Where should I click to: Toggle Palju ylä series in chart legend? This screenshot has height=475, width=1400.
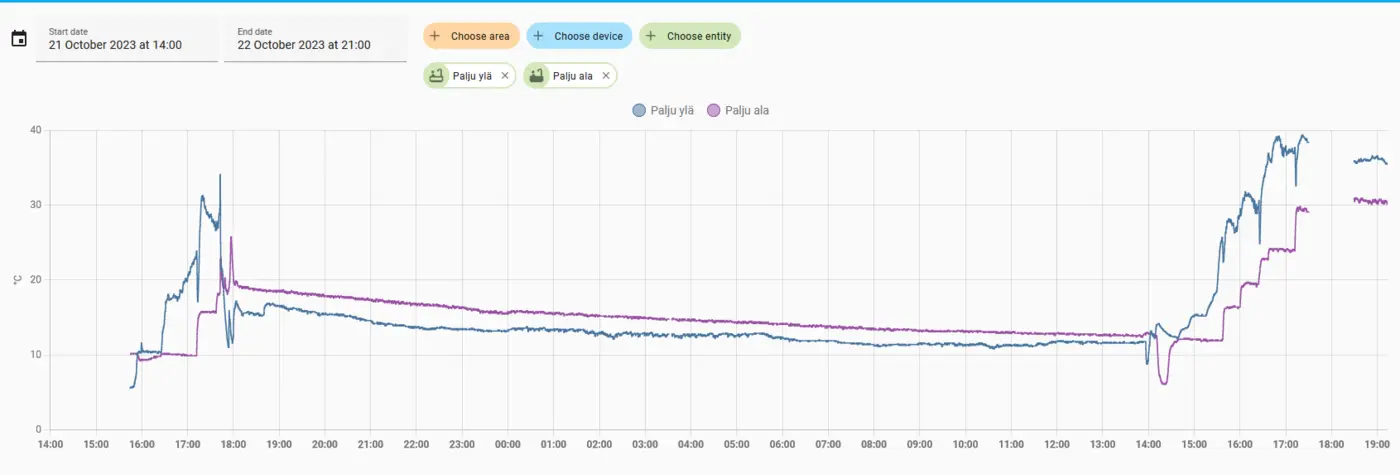coord(663,110)
